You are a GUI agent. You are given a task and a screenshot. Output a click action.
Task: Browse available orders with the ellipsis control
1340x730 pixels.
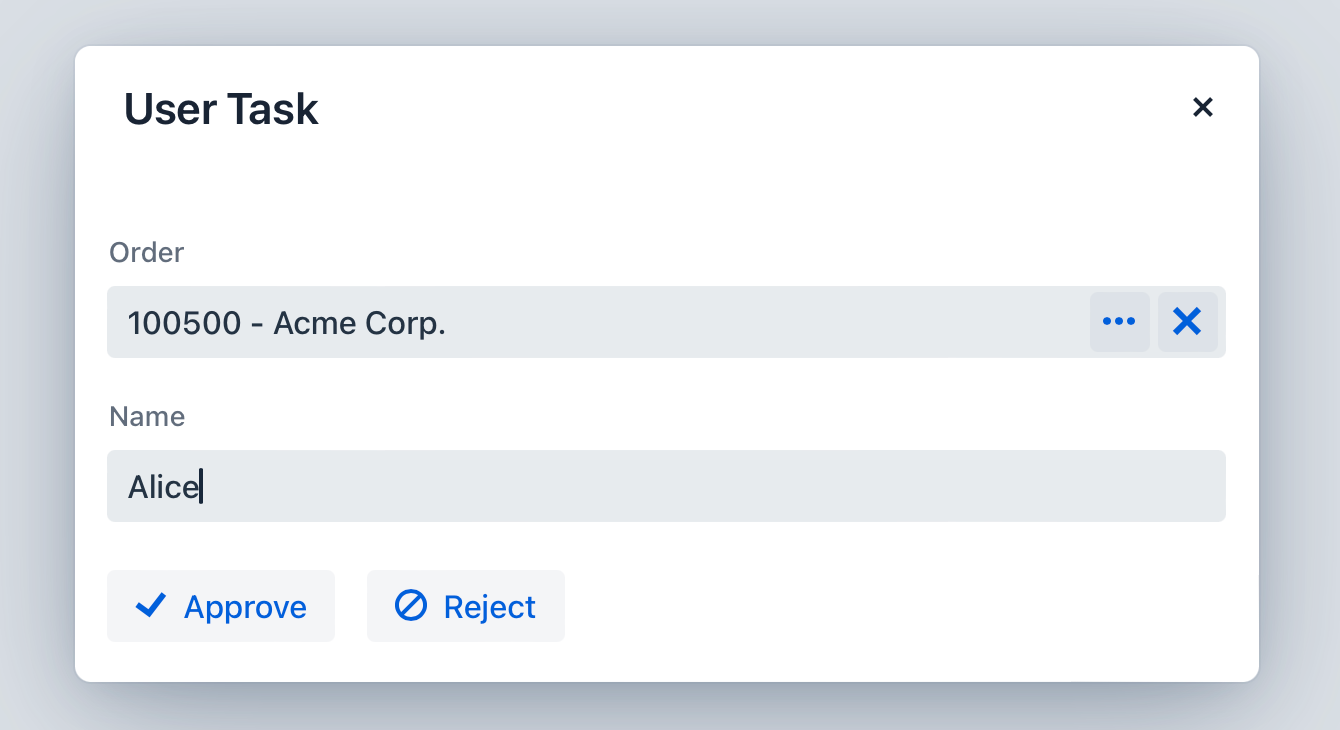pyautogui.click(x=1119, y=321)
